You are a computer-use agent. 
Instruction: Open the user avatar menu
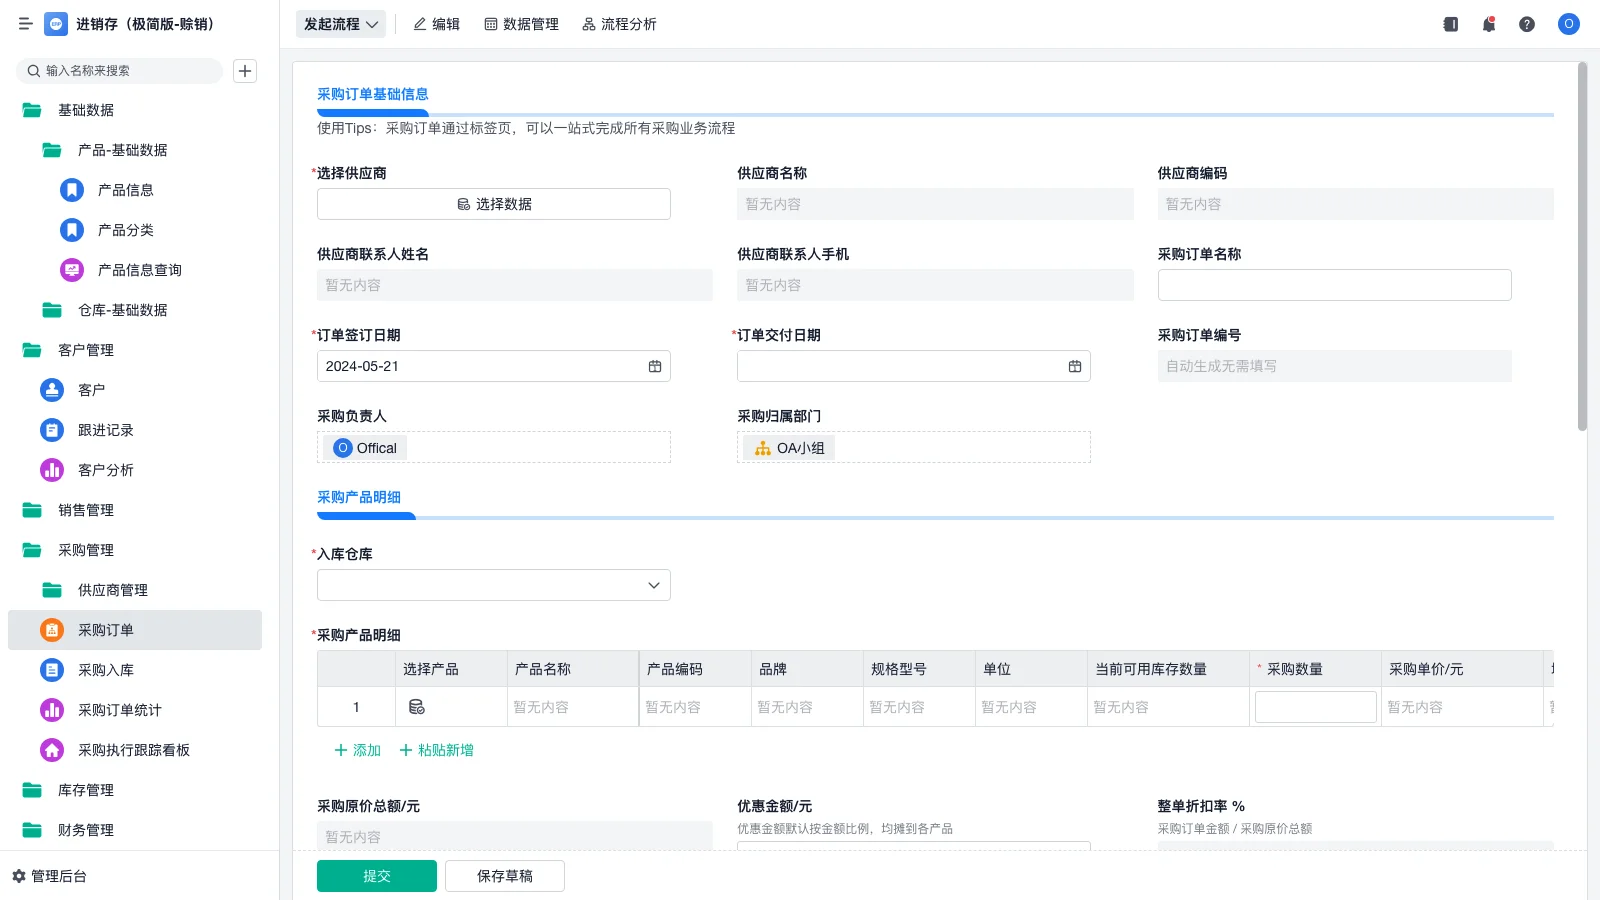pos(1569,24)
